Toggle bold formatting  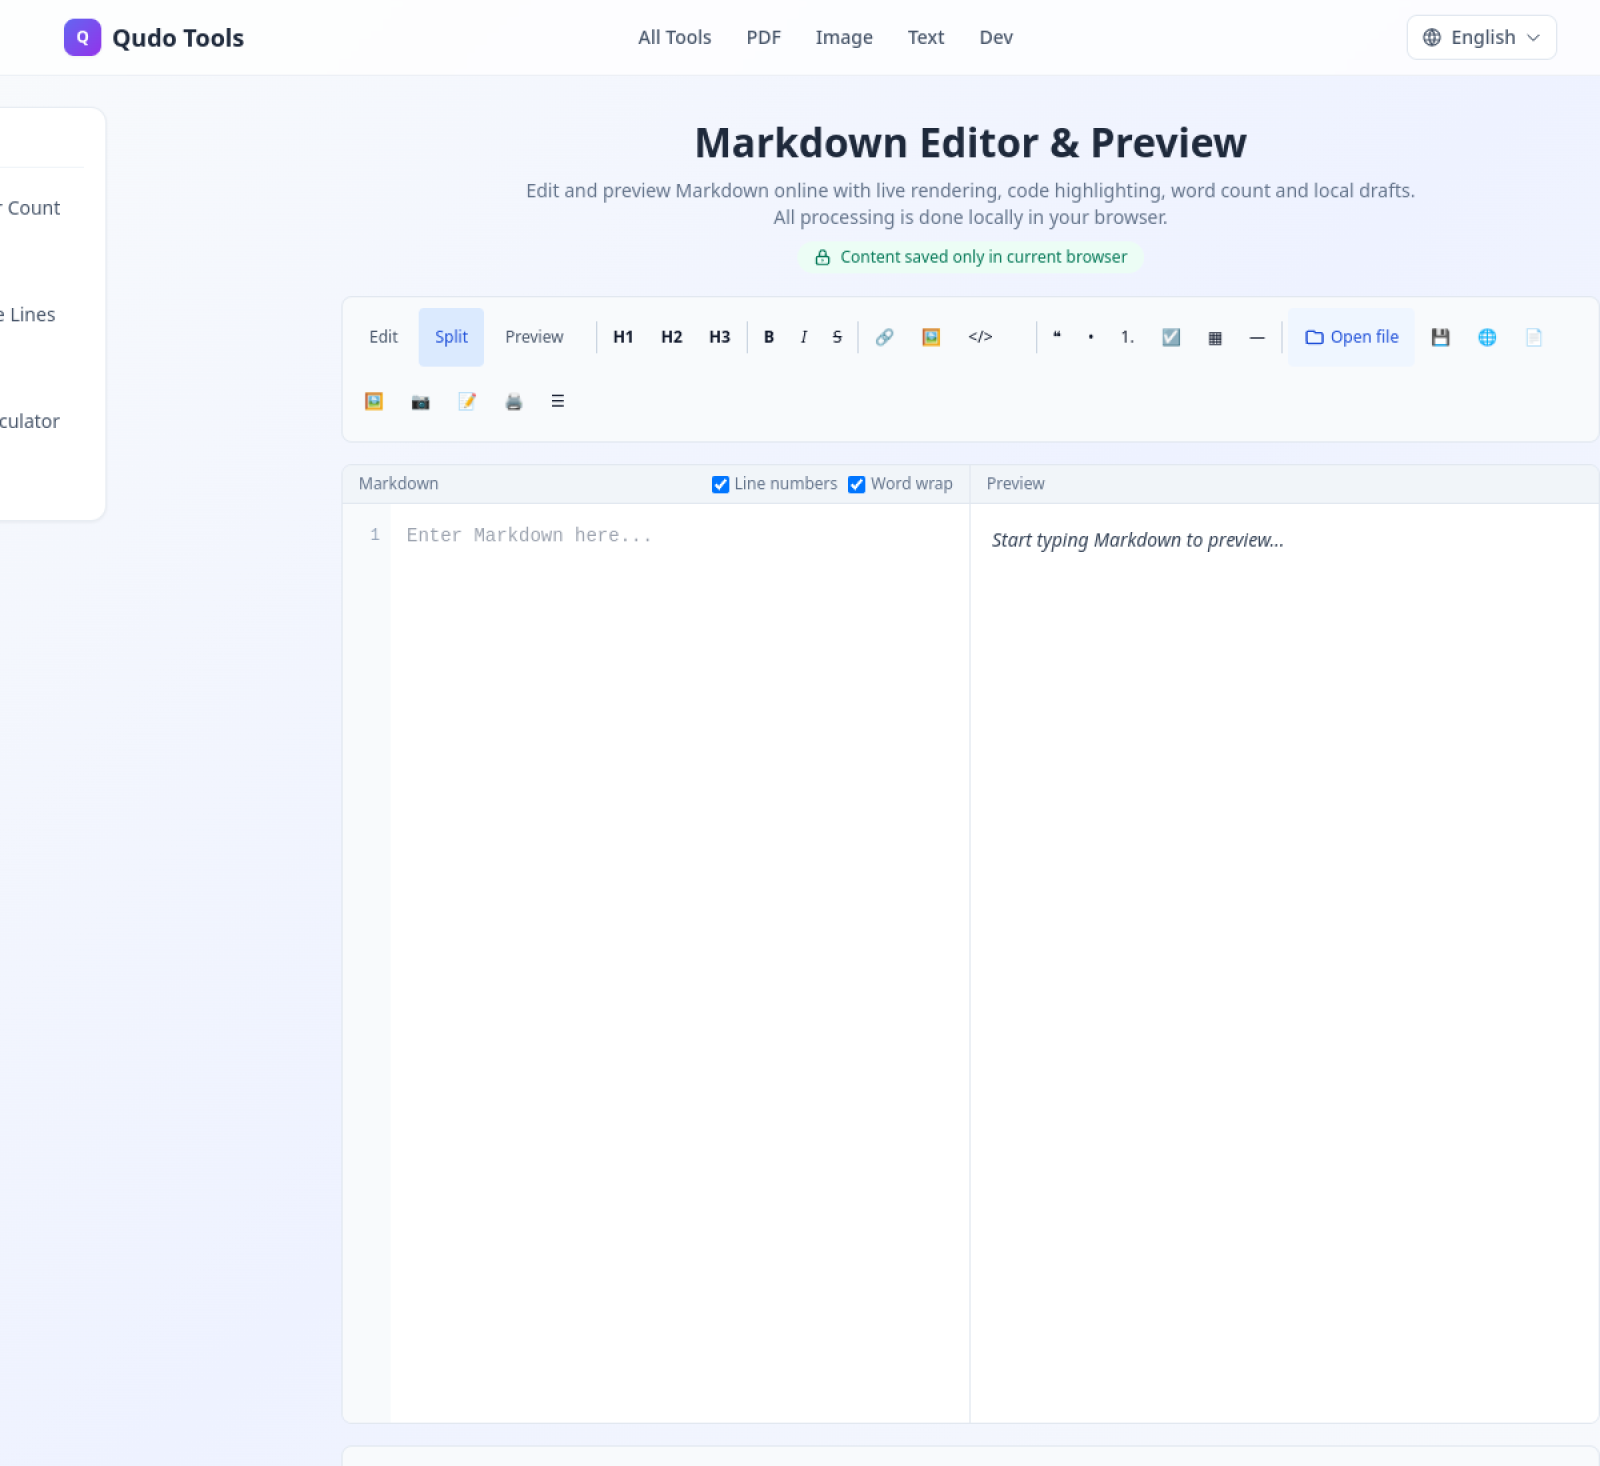769,337
